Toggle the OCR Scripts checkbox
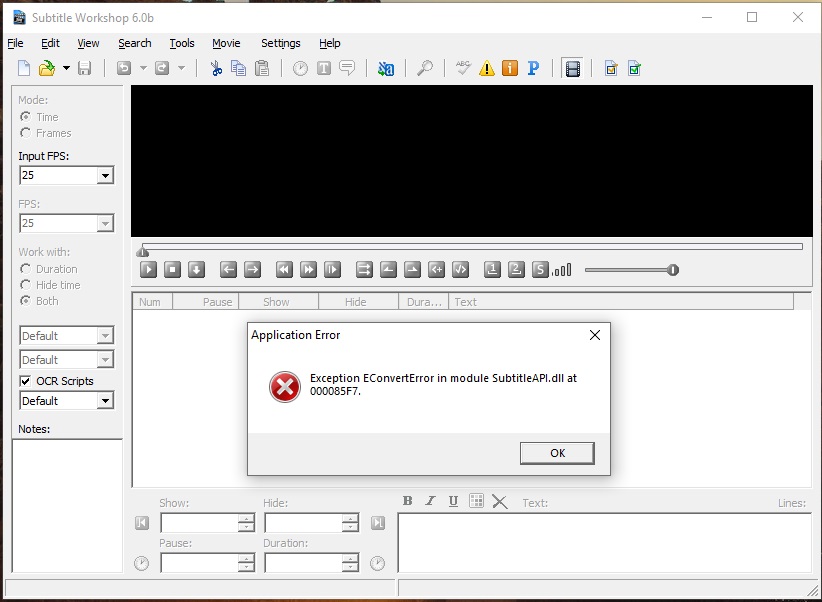822x602 pixels. pyautogui.click(x=25, y=381)
